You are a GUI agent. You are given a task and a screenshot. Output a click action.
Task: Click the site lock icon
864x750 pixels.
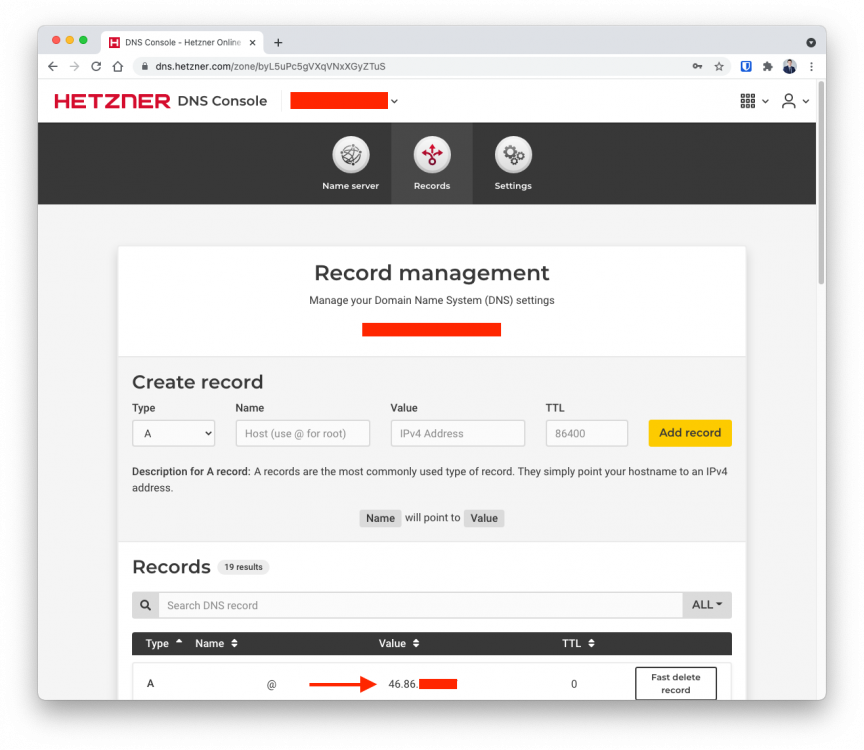(x=144, y=66)
